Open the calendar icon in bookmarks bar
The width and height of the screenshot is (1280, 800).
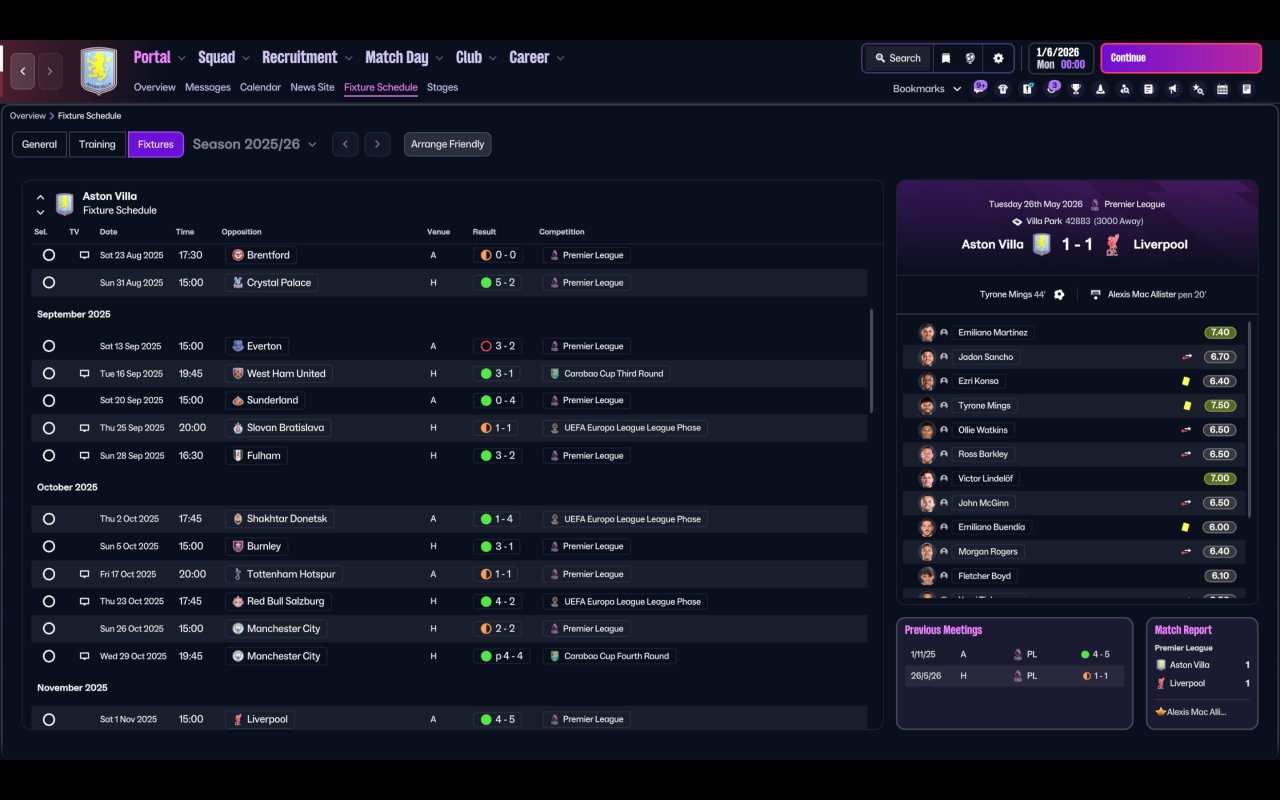(1222, 89)
